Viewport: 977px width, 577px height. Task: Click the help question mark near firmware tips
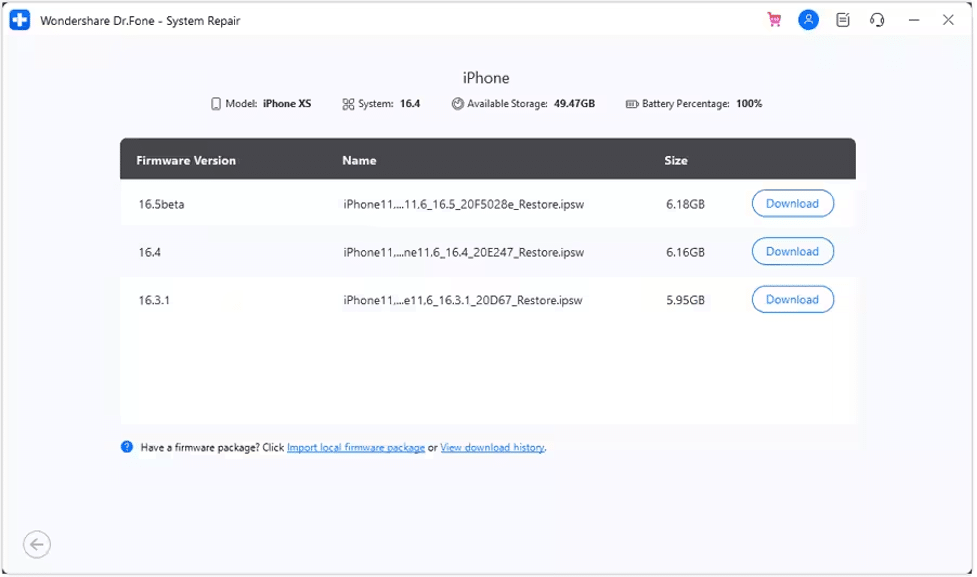point(126,446)
